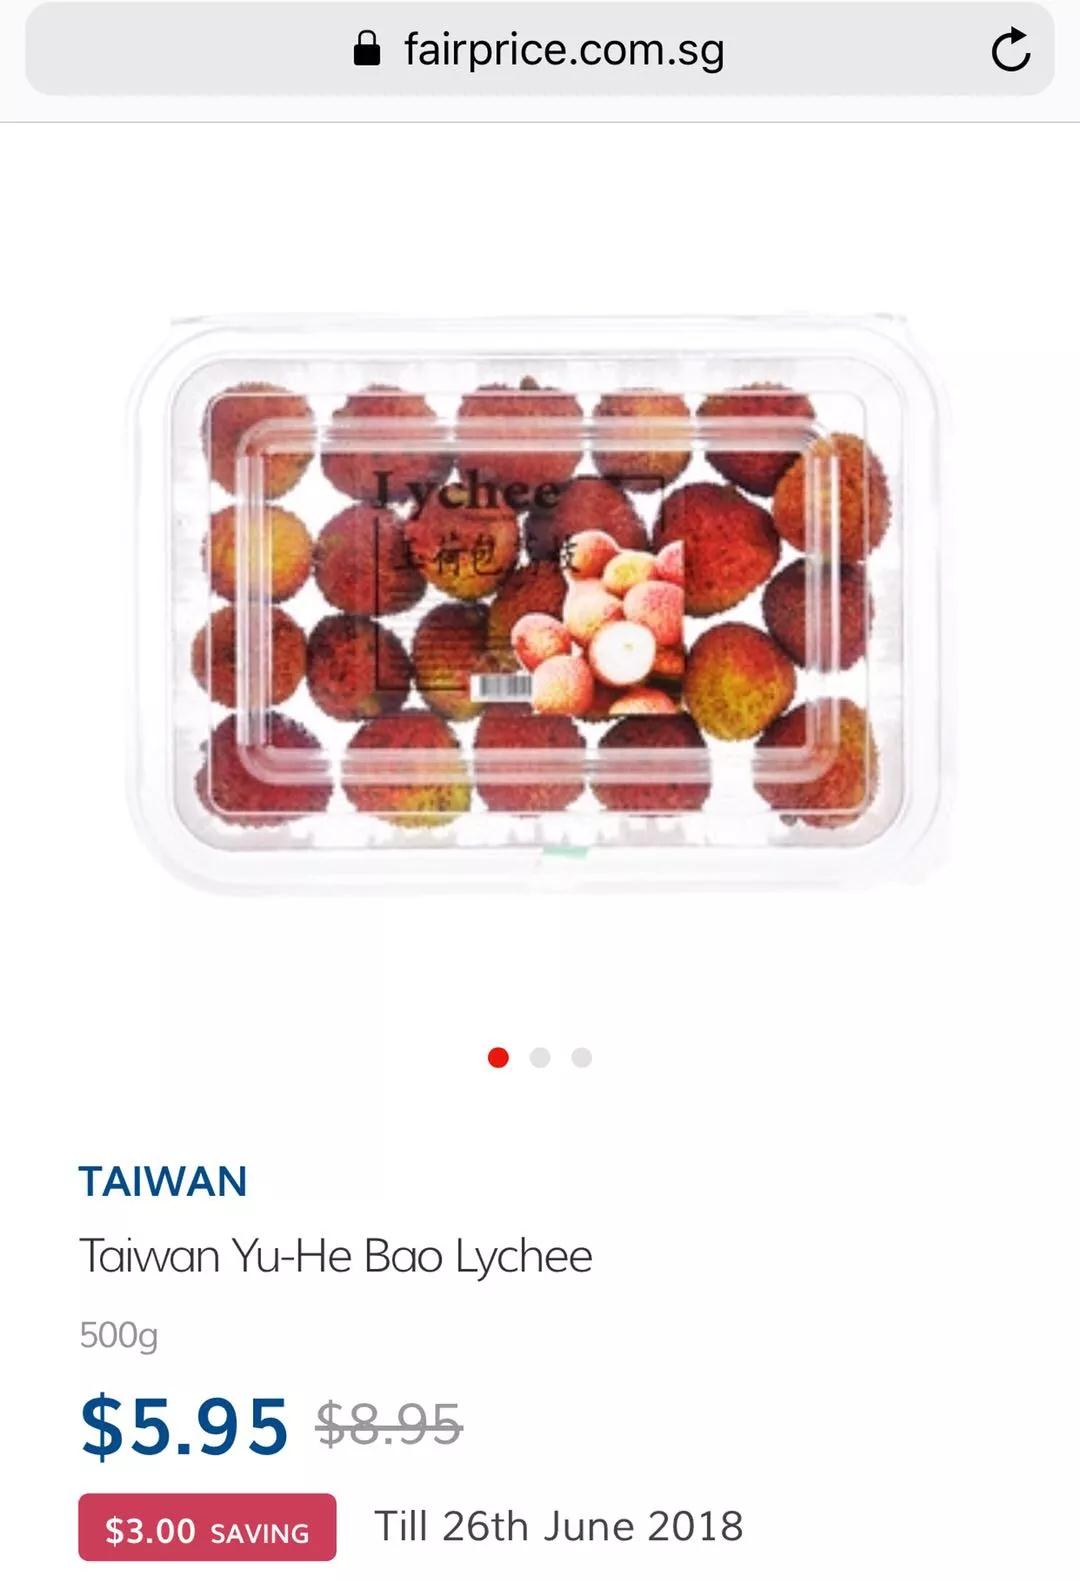The height and width of the screenshot is (1582, 1080).
Task: Jump to the third carousel dot
Action: [582, 1057]
